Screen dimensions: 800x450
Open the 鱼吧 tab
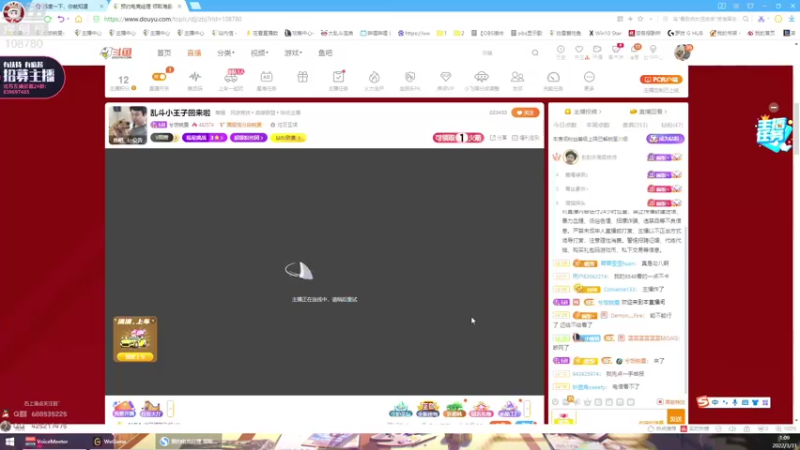click(x=325, y=53)
